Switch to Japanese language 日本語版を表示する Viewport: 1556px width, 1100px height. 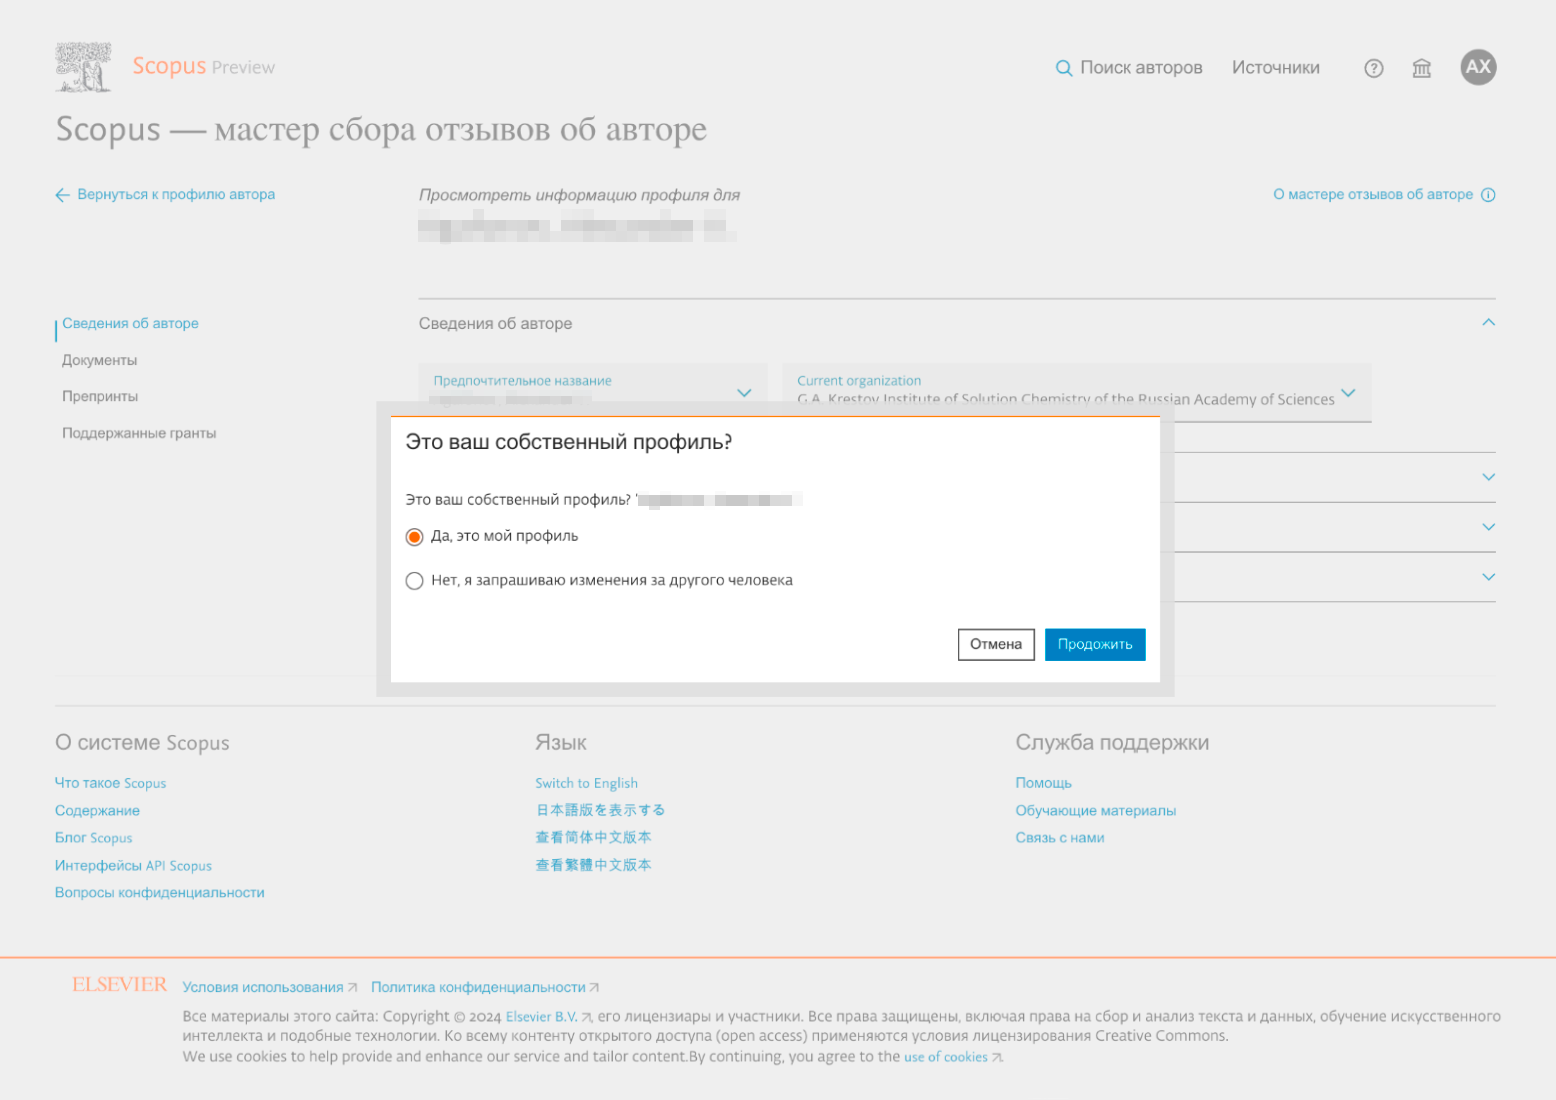coord(600,810)
